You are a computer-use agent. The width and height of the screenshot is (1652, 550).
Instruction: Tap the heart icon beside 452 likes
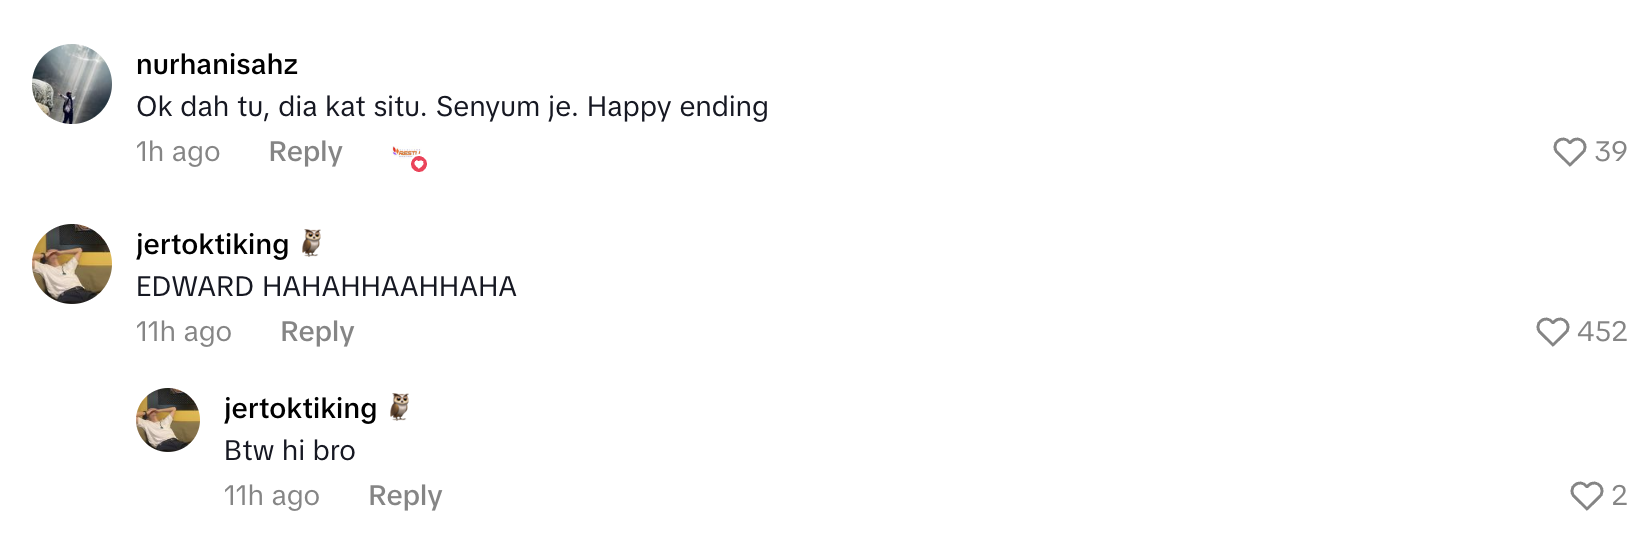pos(1552,332)
